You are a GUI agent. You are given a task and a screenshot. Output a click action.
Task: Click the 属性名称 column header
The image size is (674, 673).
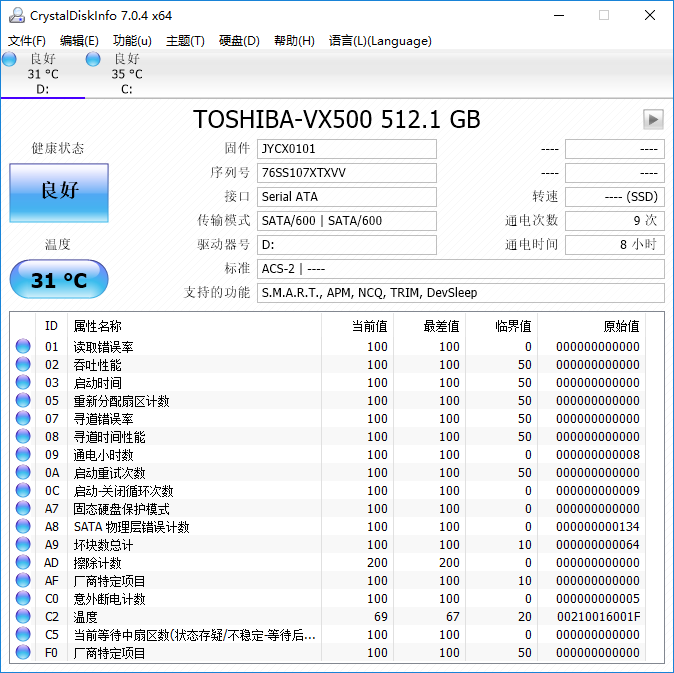98,326
